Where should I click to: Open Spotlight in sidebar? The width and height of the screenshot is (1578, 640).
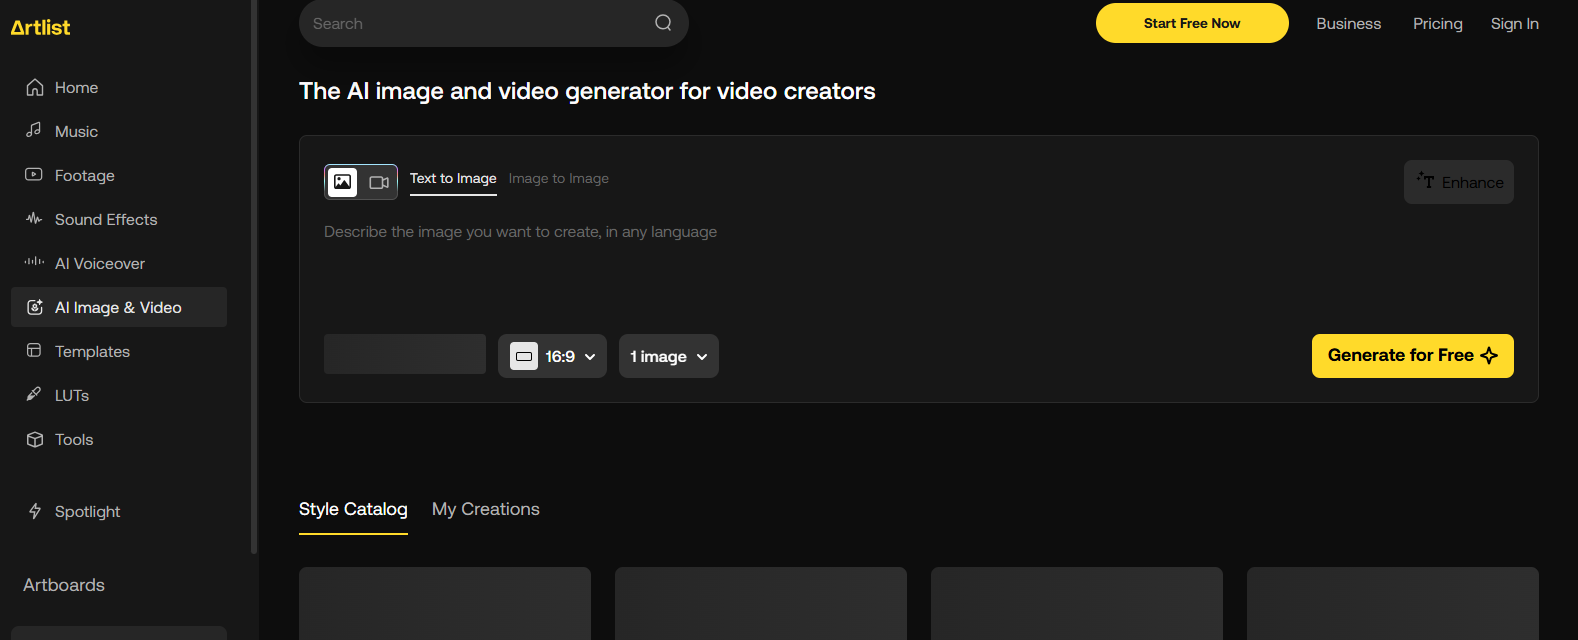[x=119, y=511]
